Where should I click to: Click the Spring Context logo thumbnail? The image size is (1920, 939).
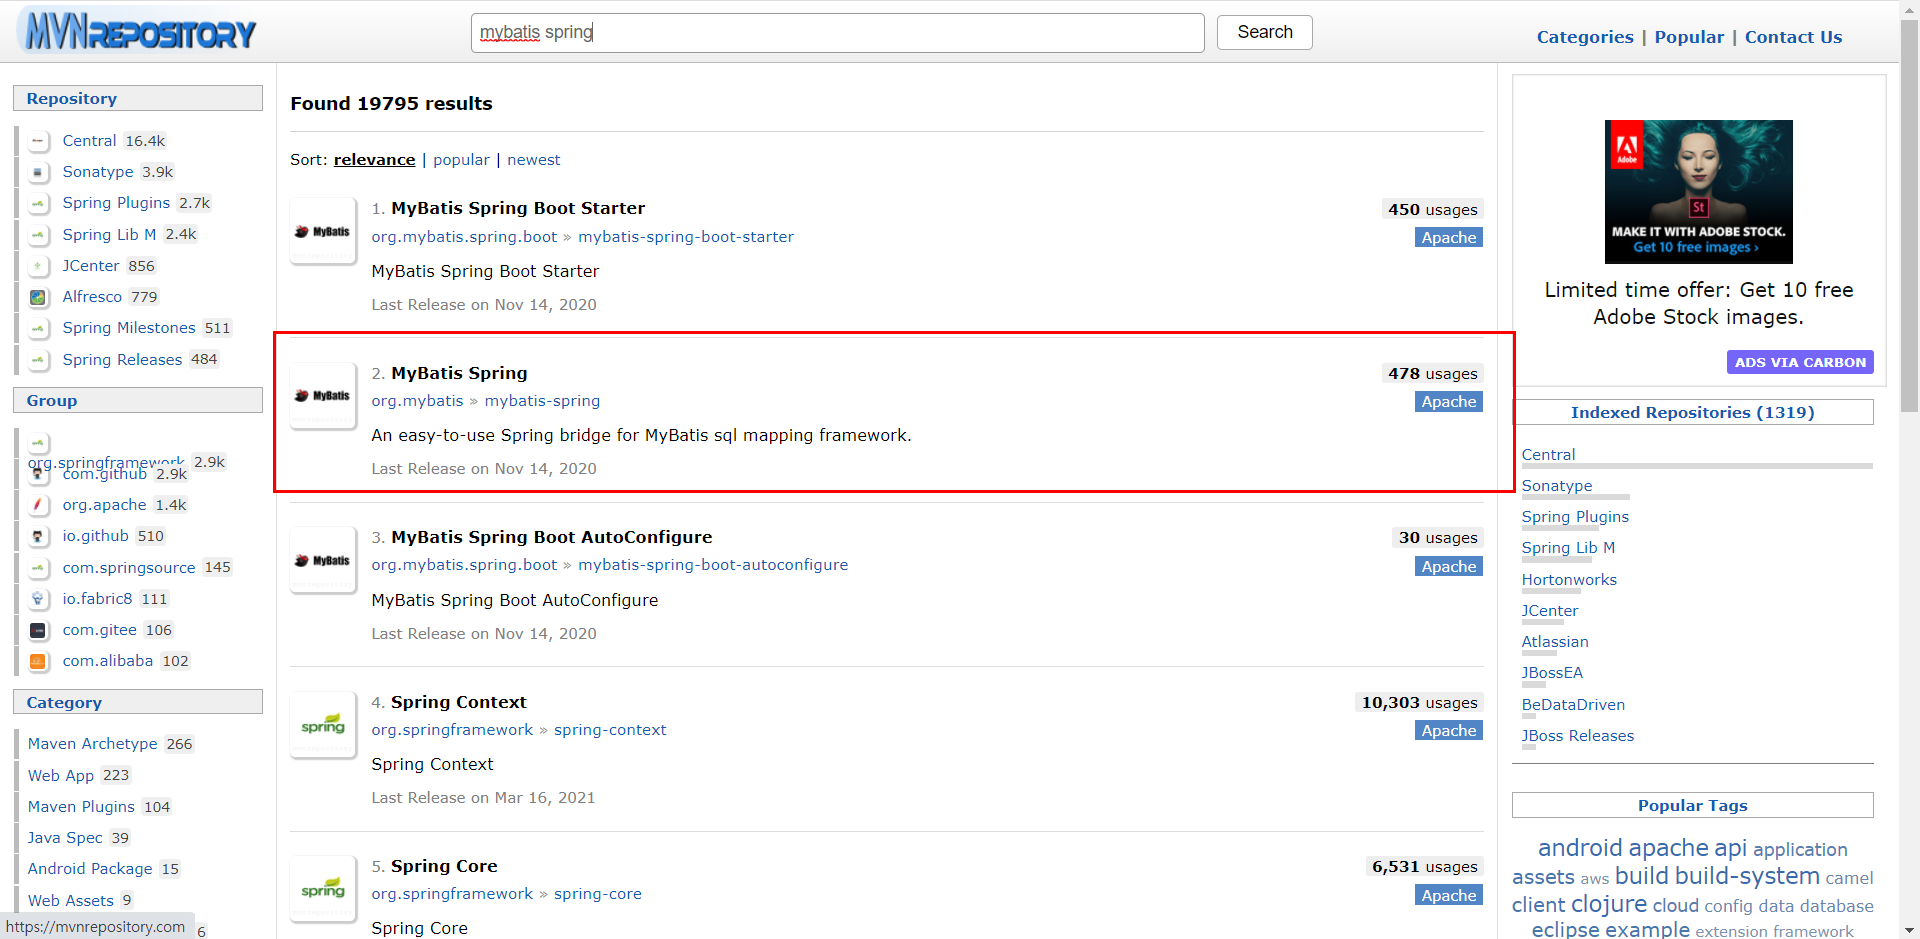click(x=323, y=725)
